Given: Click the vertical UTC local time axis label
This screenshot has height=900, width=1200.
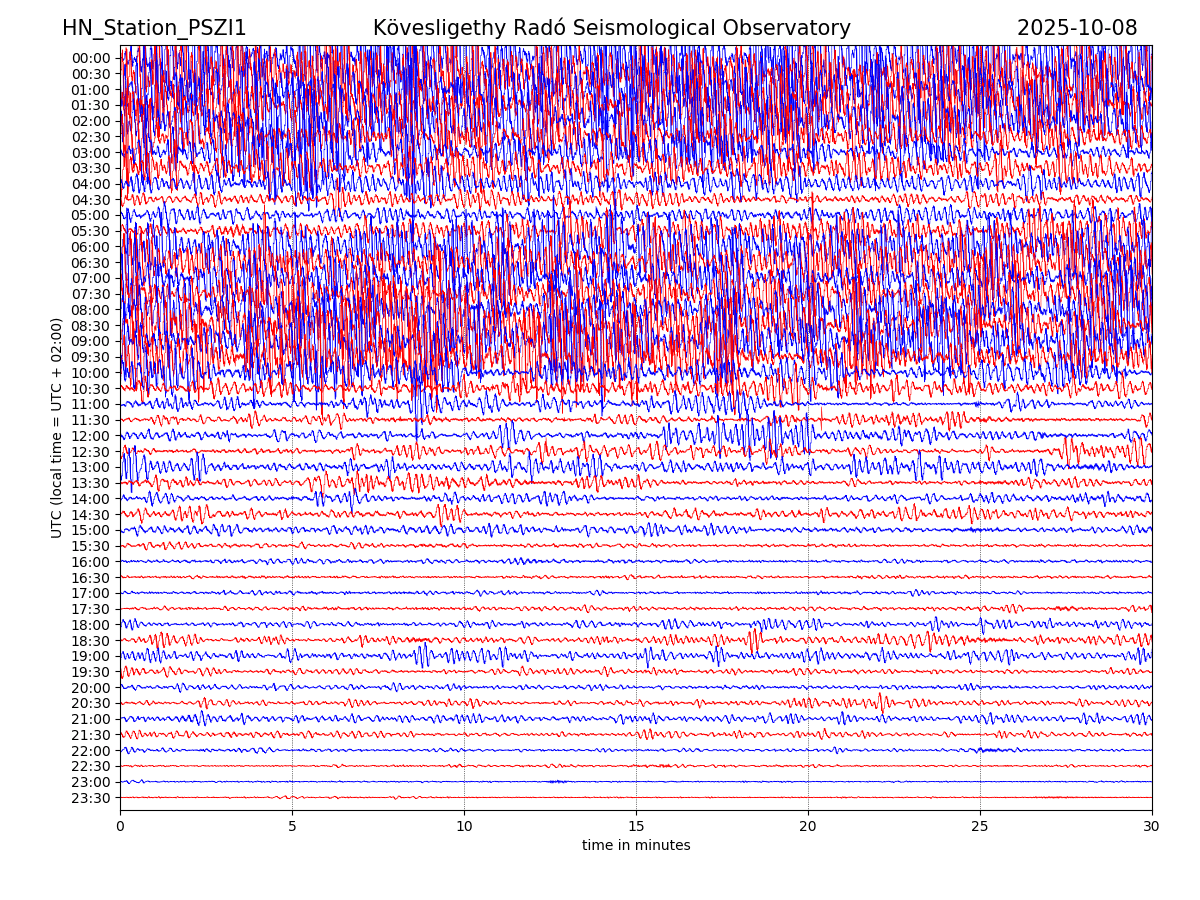Looking at the screenshot, I should pyautogui.click(x=57, y=427).
